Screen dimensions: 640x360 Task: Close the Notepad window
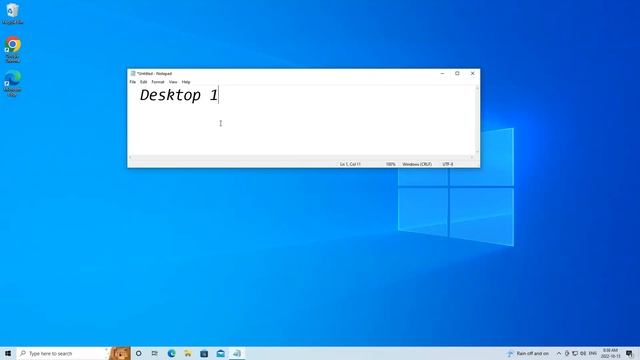(473, 73)
